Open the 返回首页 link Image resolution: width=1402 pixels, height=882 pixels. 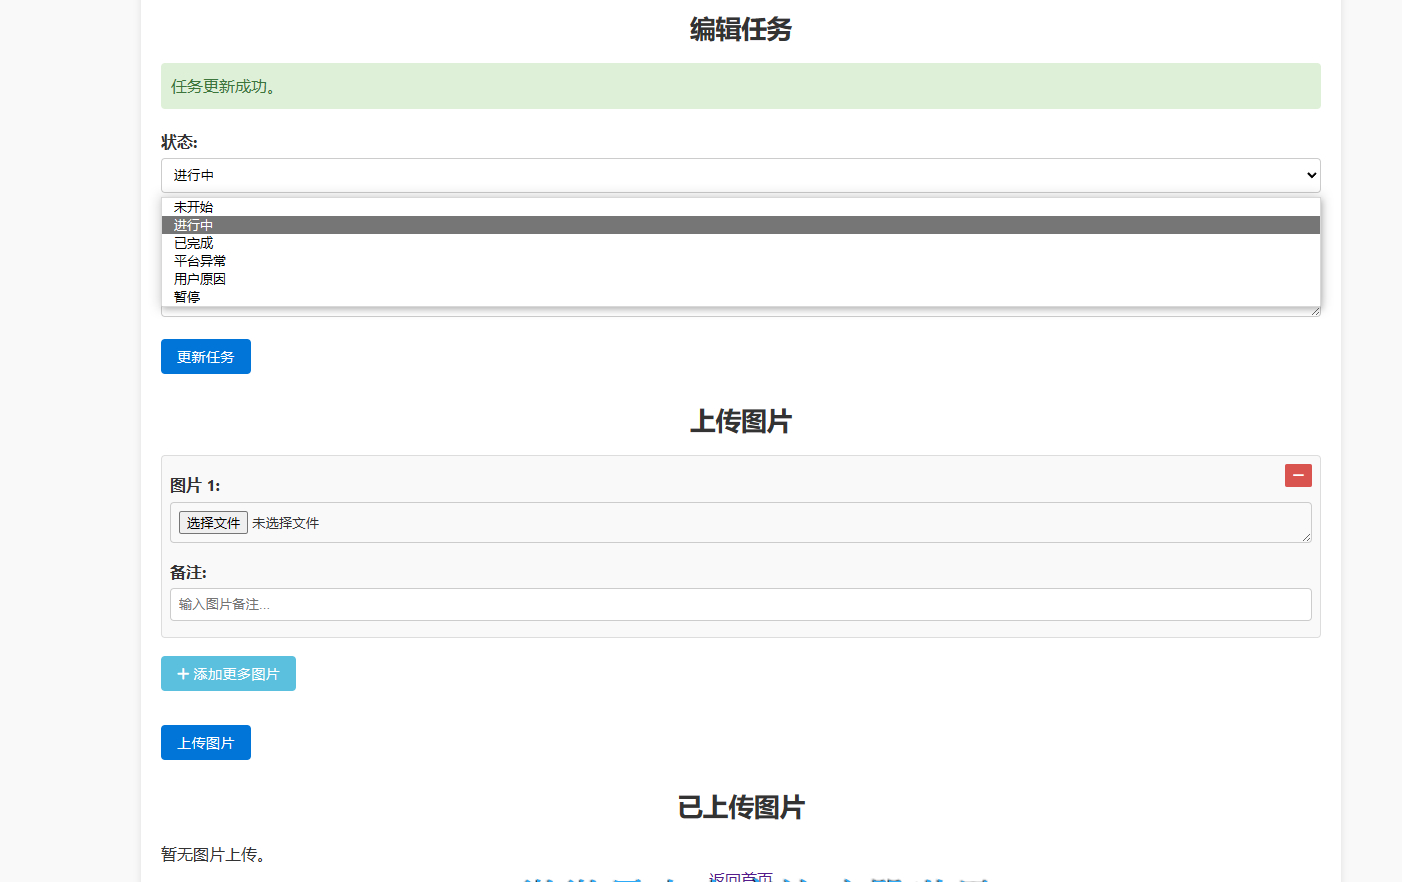[x=740, y=877]
